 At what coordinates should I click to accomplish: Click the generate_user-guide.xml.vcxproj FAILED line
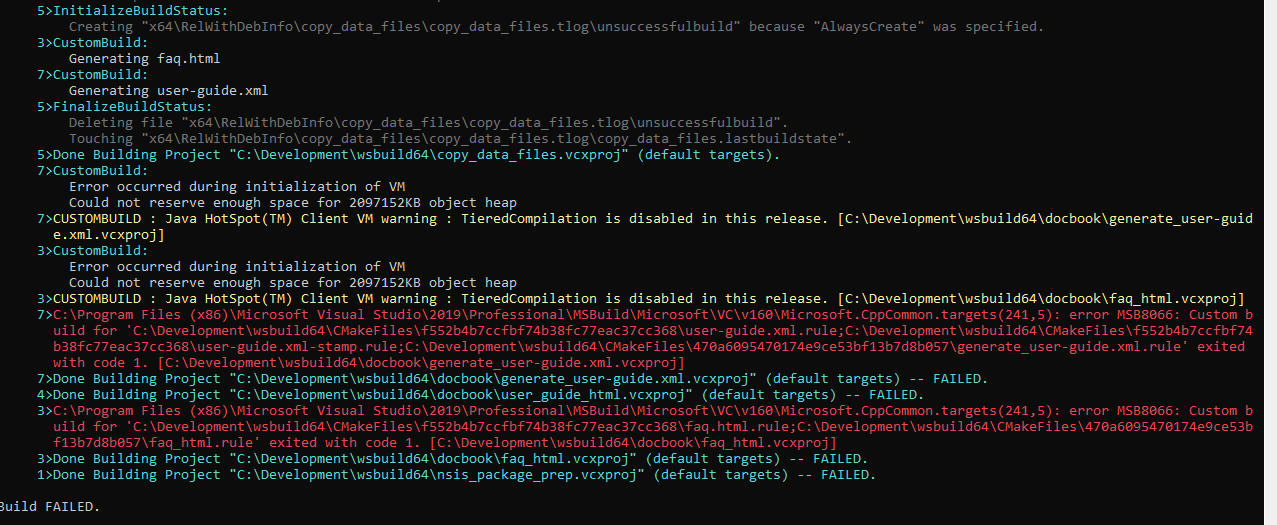coord(512,379)
